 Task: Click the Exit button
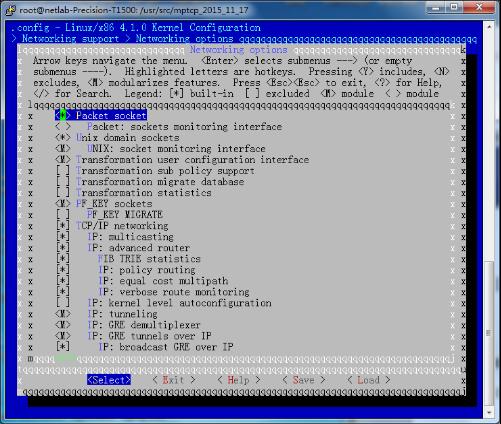[174, 380]
